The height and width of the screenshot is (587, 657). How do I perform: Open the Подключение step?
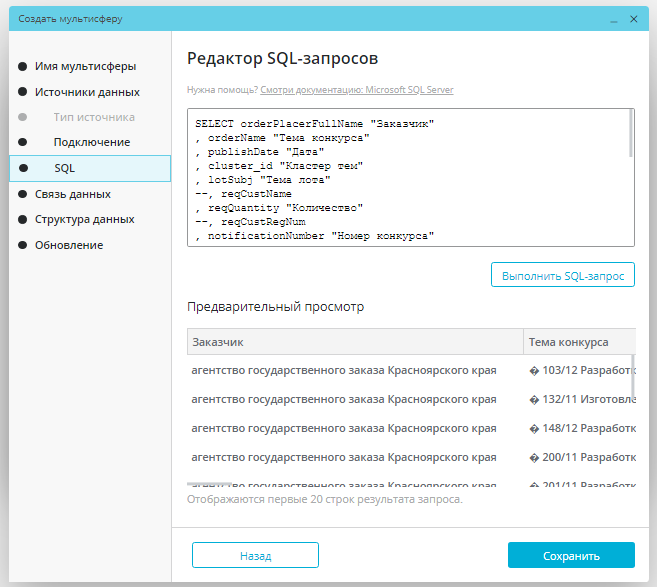point(92,142)
